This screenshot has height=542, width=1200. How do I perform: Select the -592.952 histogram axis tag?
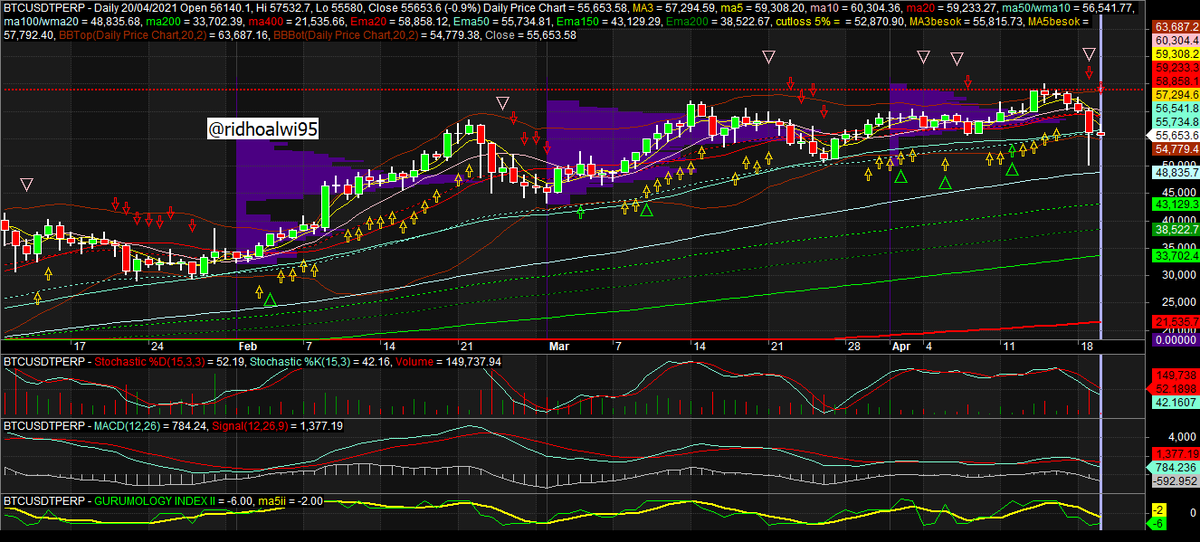coord(1176,479)
